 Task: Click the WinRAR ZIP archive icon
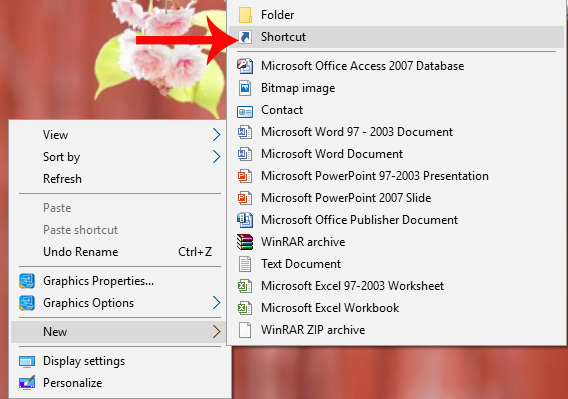tap(245, 330)
